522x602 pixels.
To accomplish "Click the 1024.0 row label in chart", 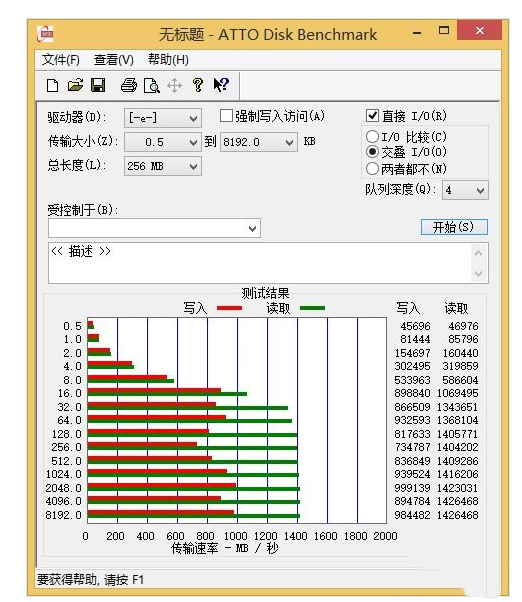I will tap(64, 474).
